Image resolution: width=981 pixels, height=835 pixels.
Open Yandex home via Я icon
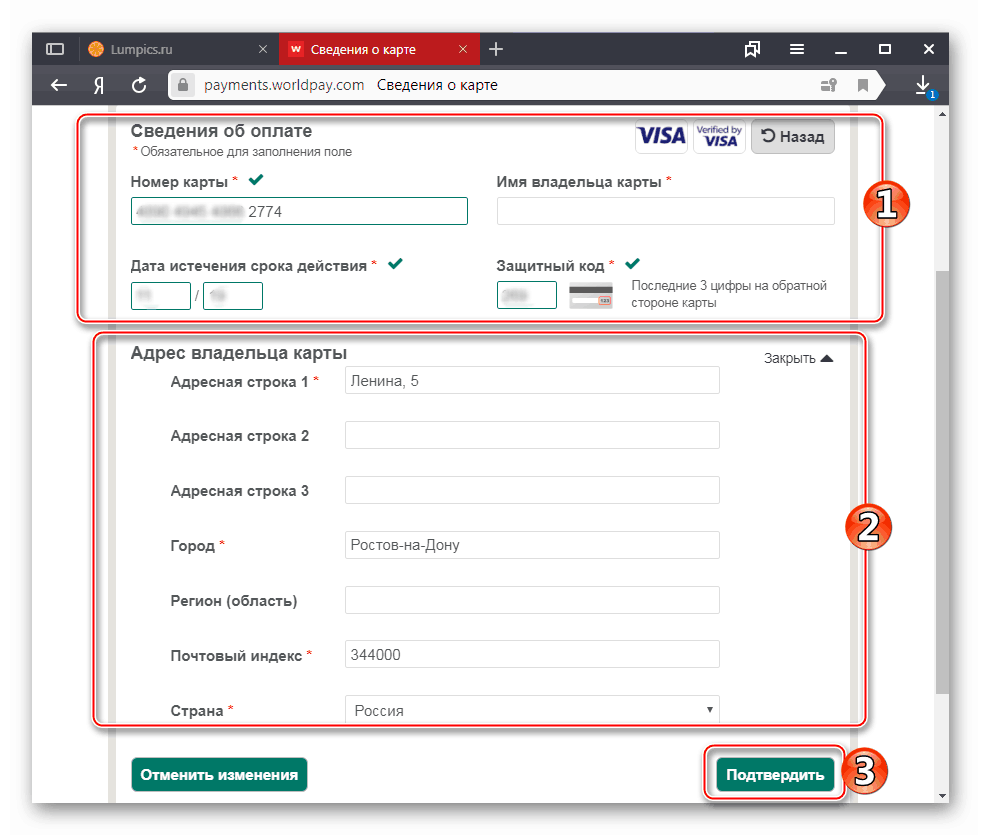click(98, 85)
